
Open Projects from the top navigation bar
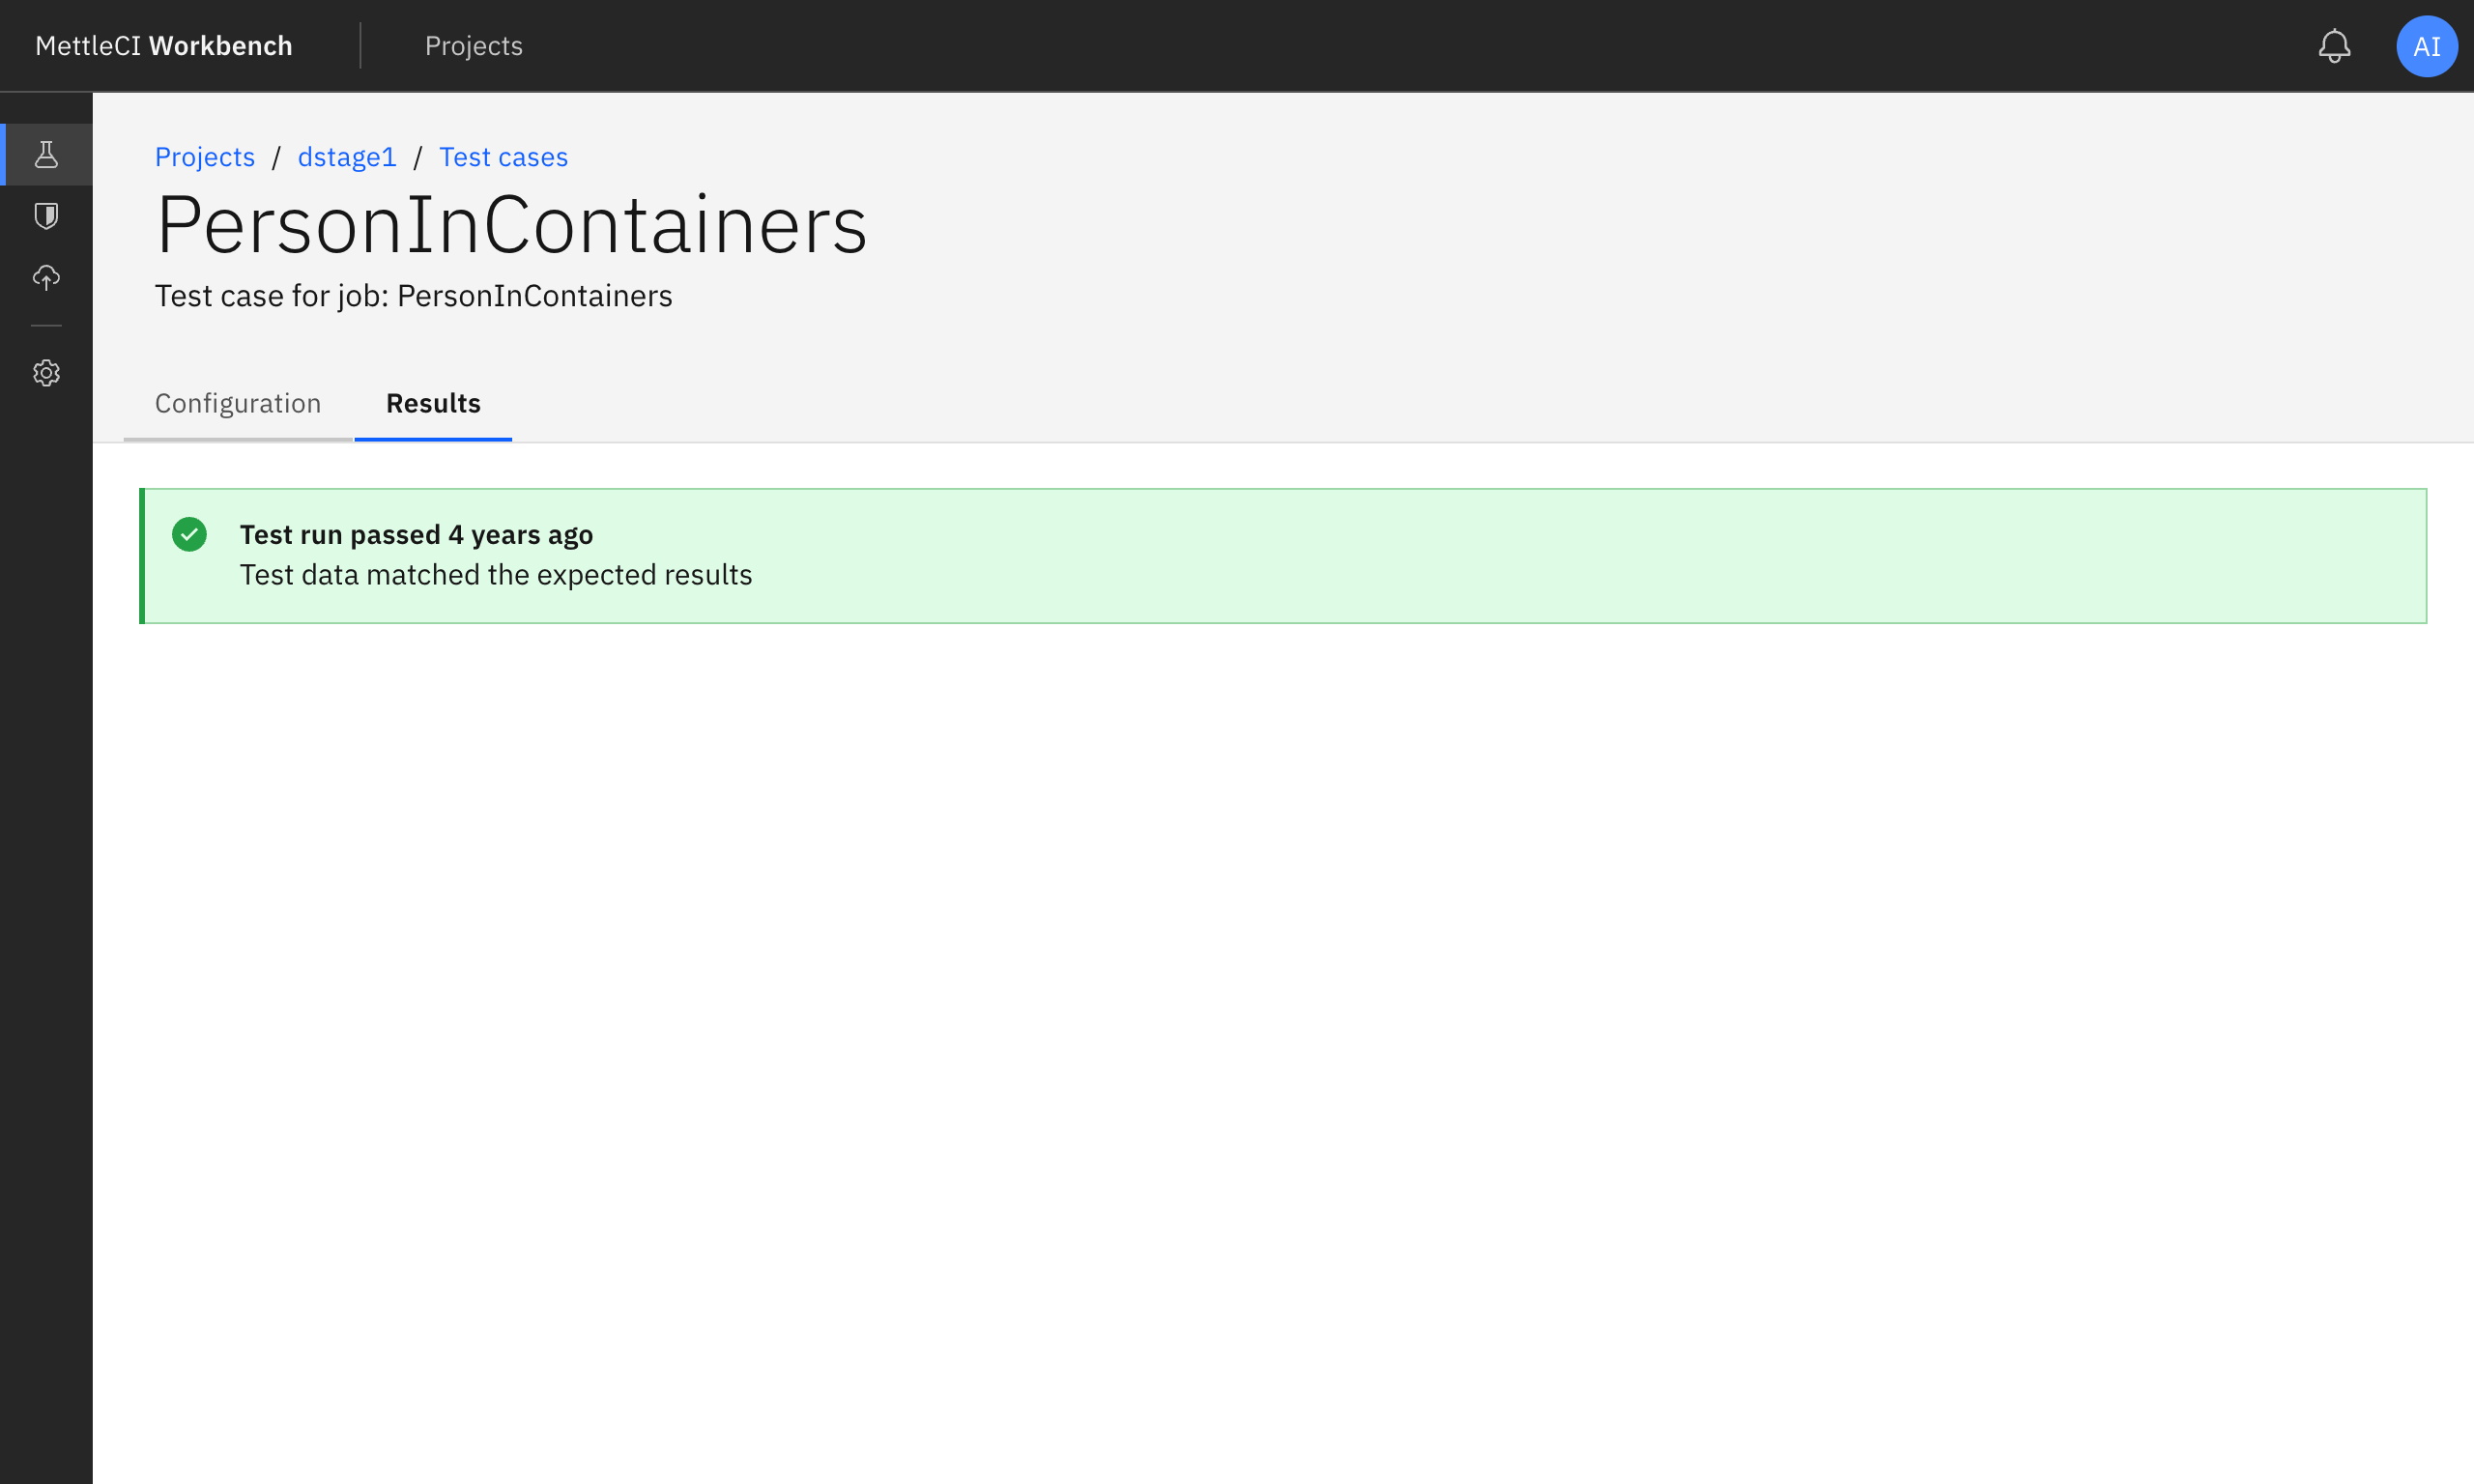point(473,45)
